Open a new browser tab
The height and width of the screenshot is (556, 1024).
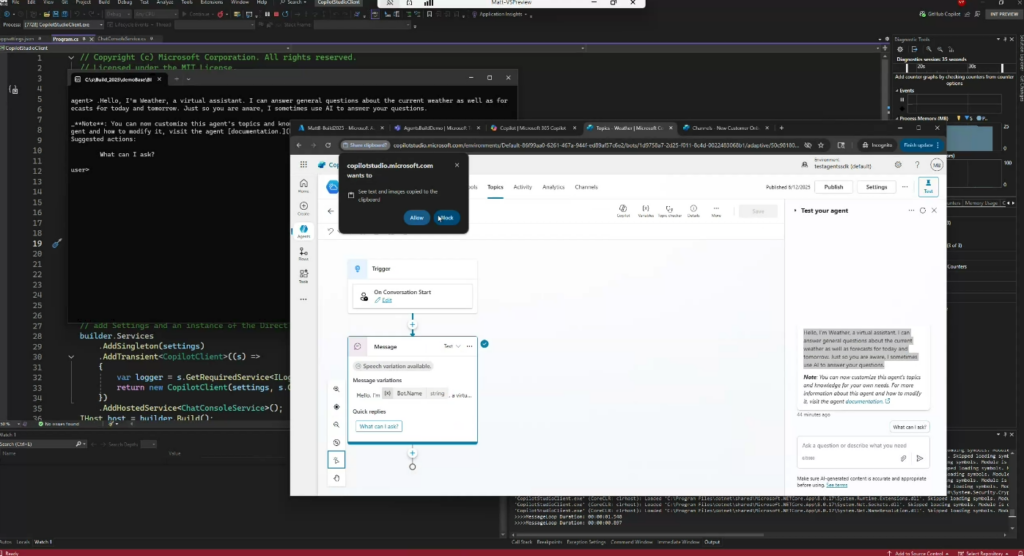[x=781, y=128]
